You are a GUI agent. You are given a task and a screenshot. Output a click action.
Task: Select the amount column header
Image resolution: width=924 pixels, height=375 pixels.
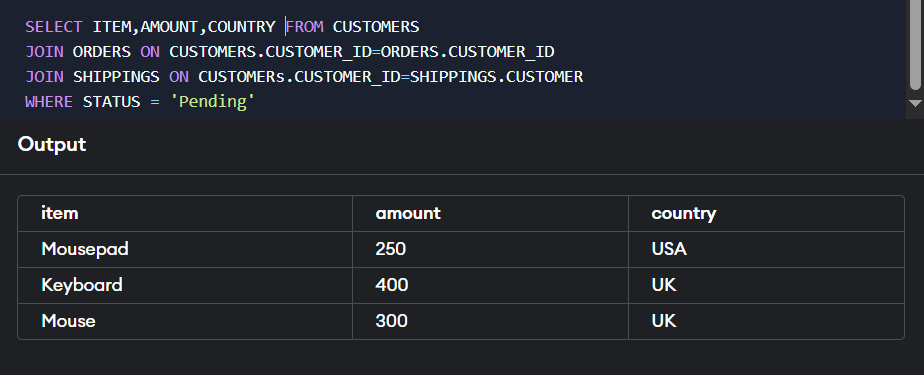tap(490, 213)
